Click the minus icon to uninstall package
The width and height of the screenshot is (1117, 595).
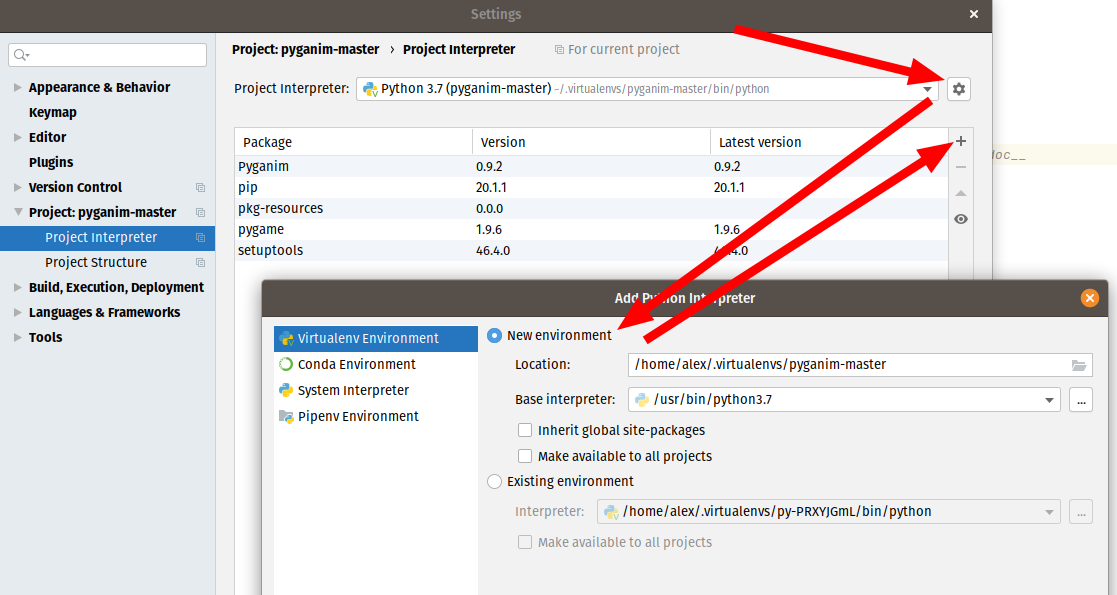point(961,167)
